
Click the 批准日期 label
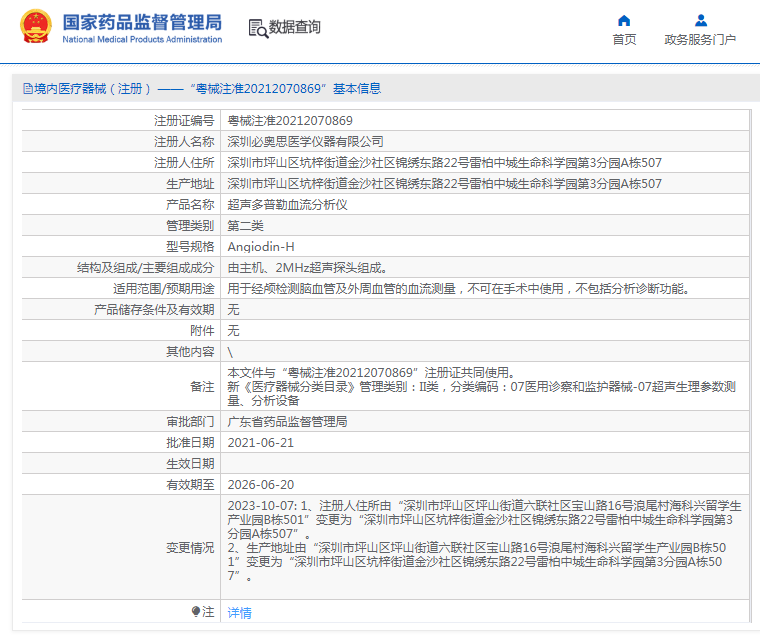coord(190,443)
